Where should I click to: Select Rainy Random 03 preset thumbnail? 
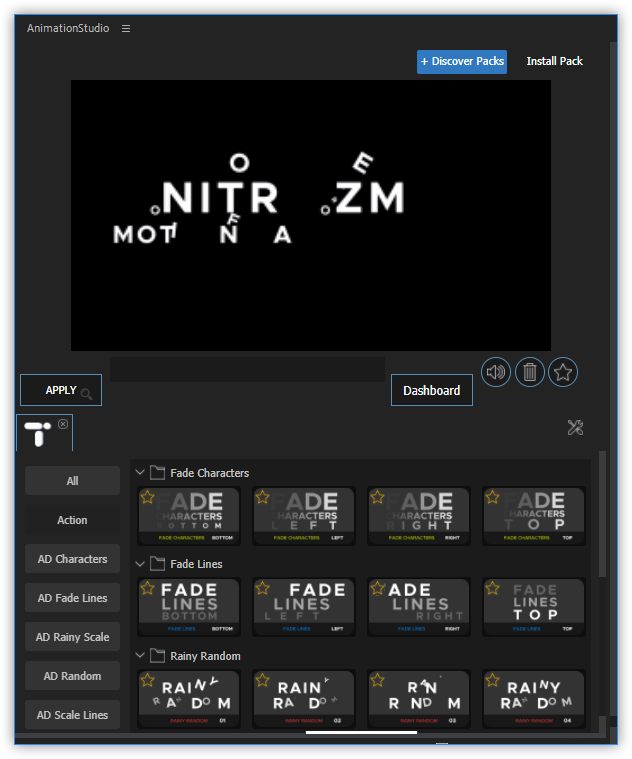(419, 699)
